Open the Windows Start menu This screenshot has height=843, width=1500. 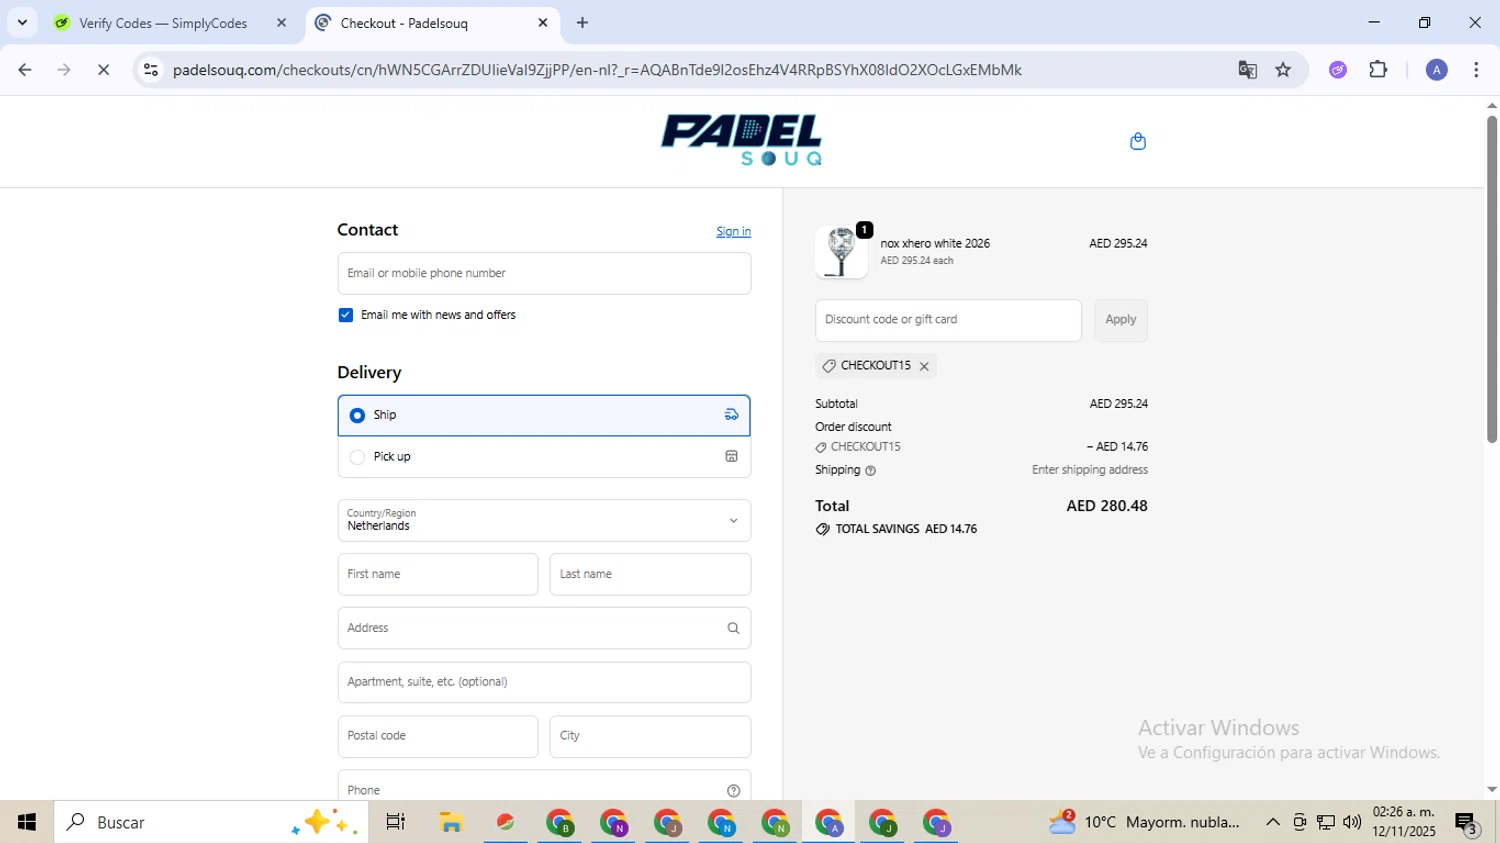(x=27, y=822)
